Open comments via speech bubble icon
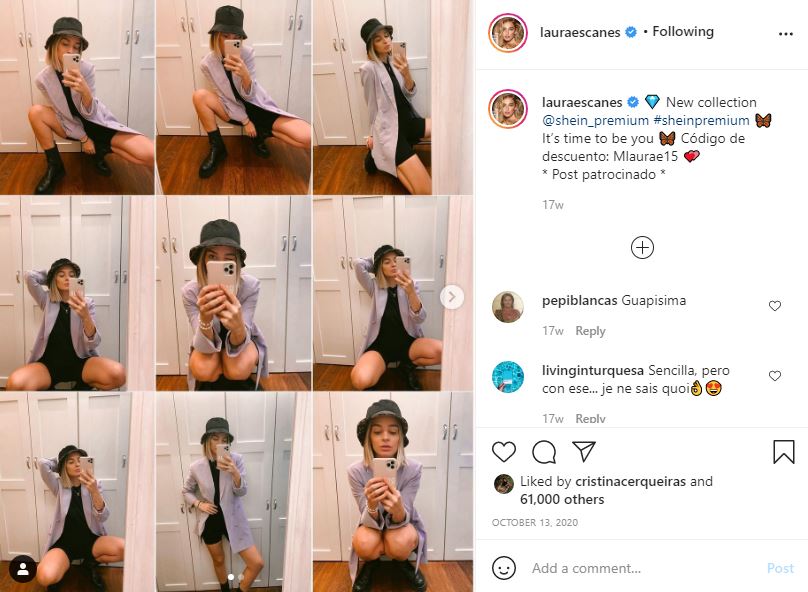 click(x=544, y=452)
